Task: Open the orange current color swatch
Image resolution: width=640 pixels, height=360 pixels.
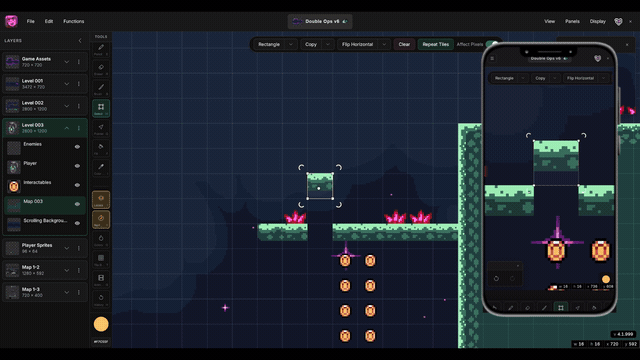Action: [101, 324]
